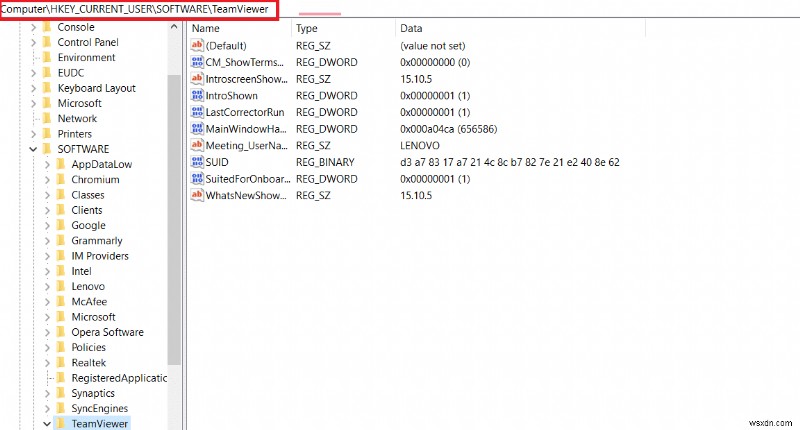This screenshot has width=800, height=430.
Task: Select the Microsoft key under SOFTWARE
Action: [x=93, y=317]
